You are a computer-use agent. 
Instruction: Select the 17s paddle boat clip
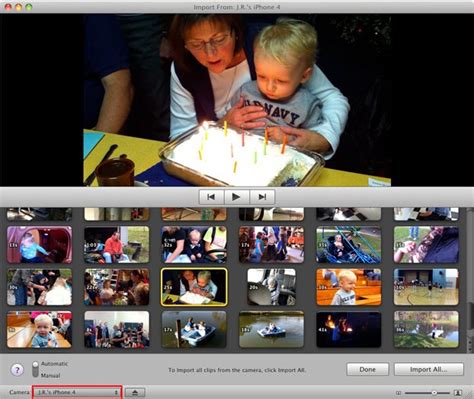[x=194, y=329]
